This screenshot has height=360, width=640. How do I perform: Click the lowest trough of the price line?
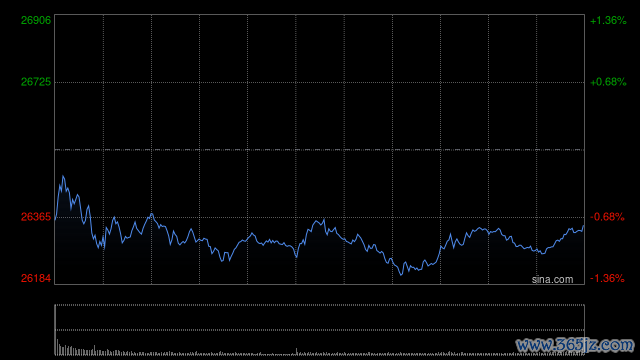[401, 275]
